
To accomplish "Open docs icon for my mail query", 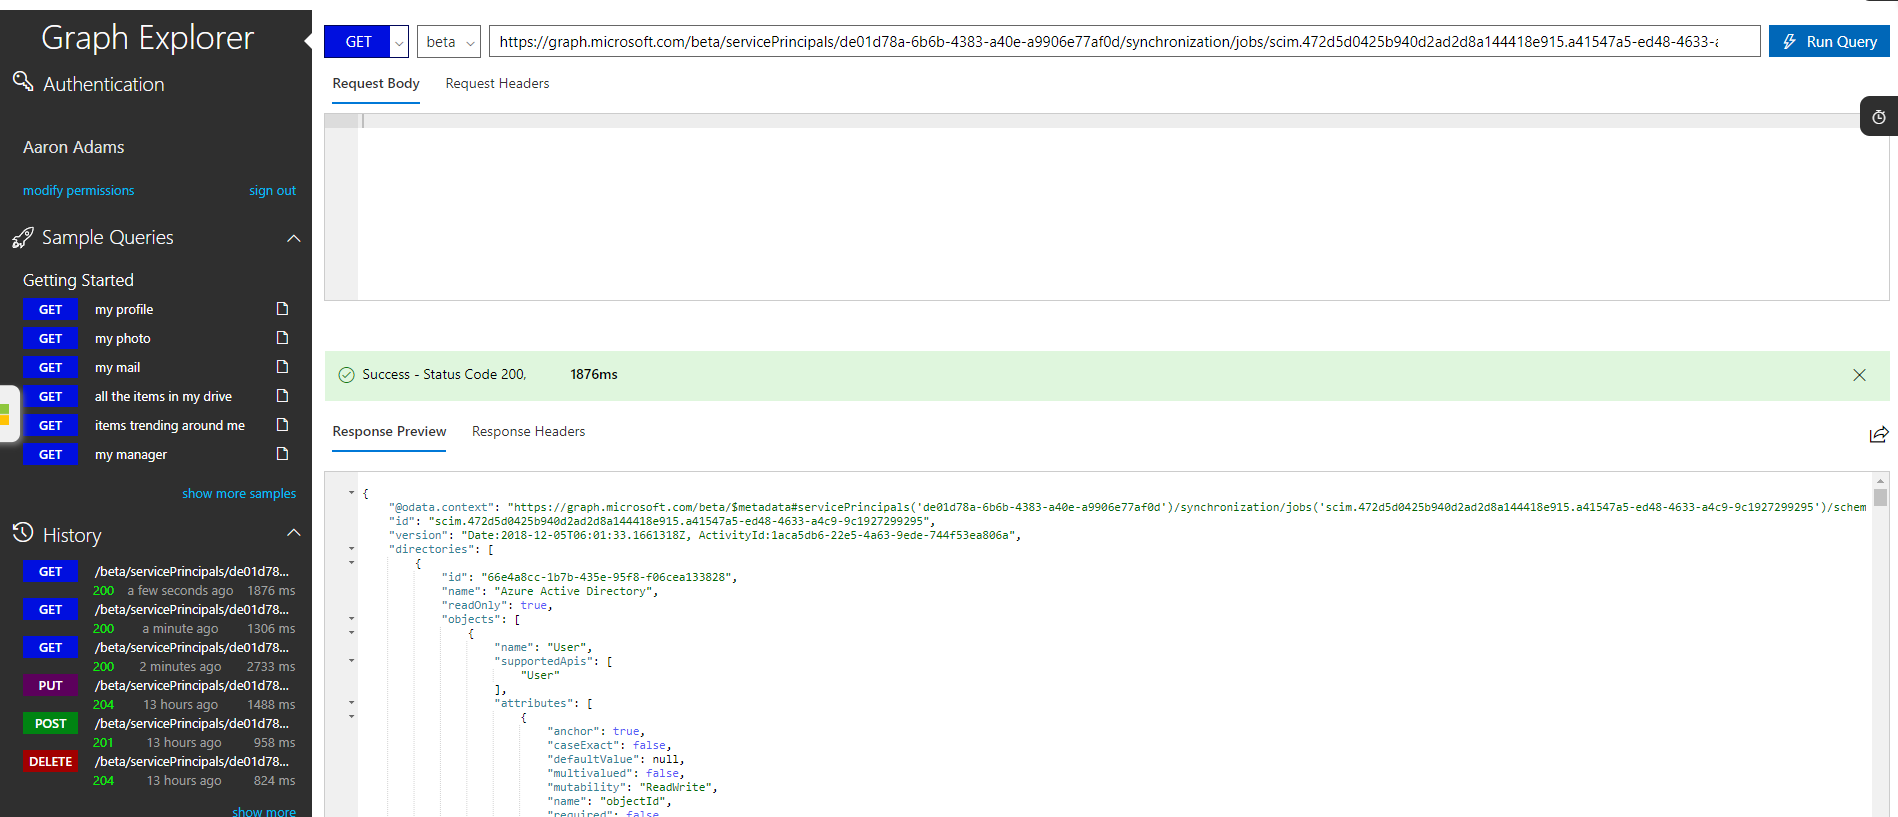I will 282,367.
